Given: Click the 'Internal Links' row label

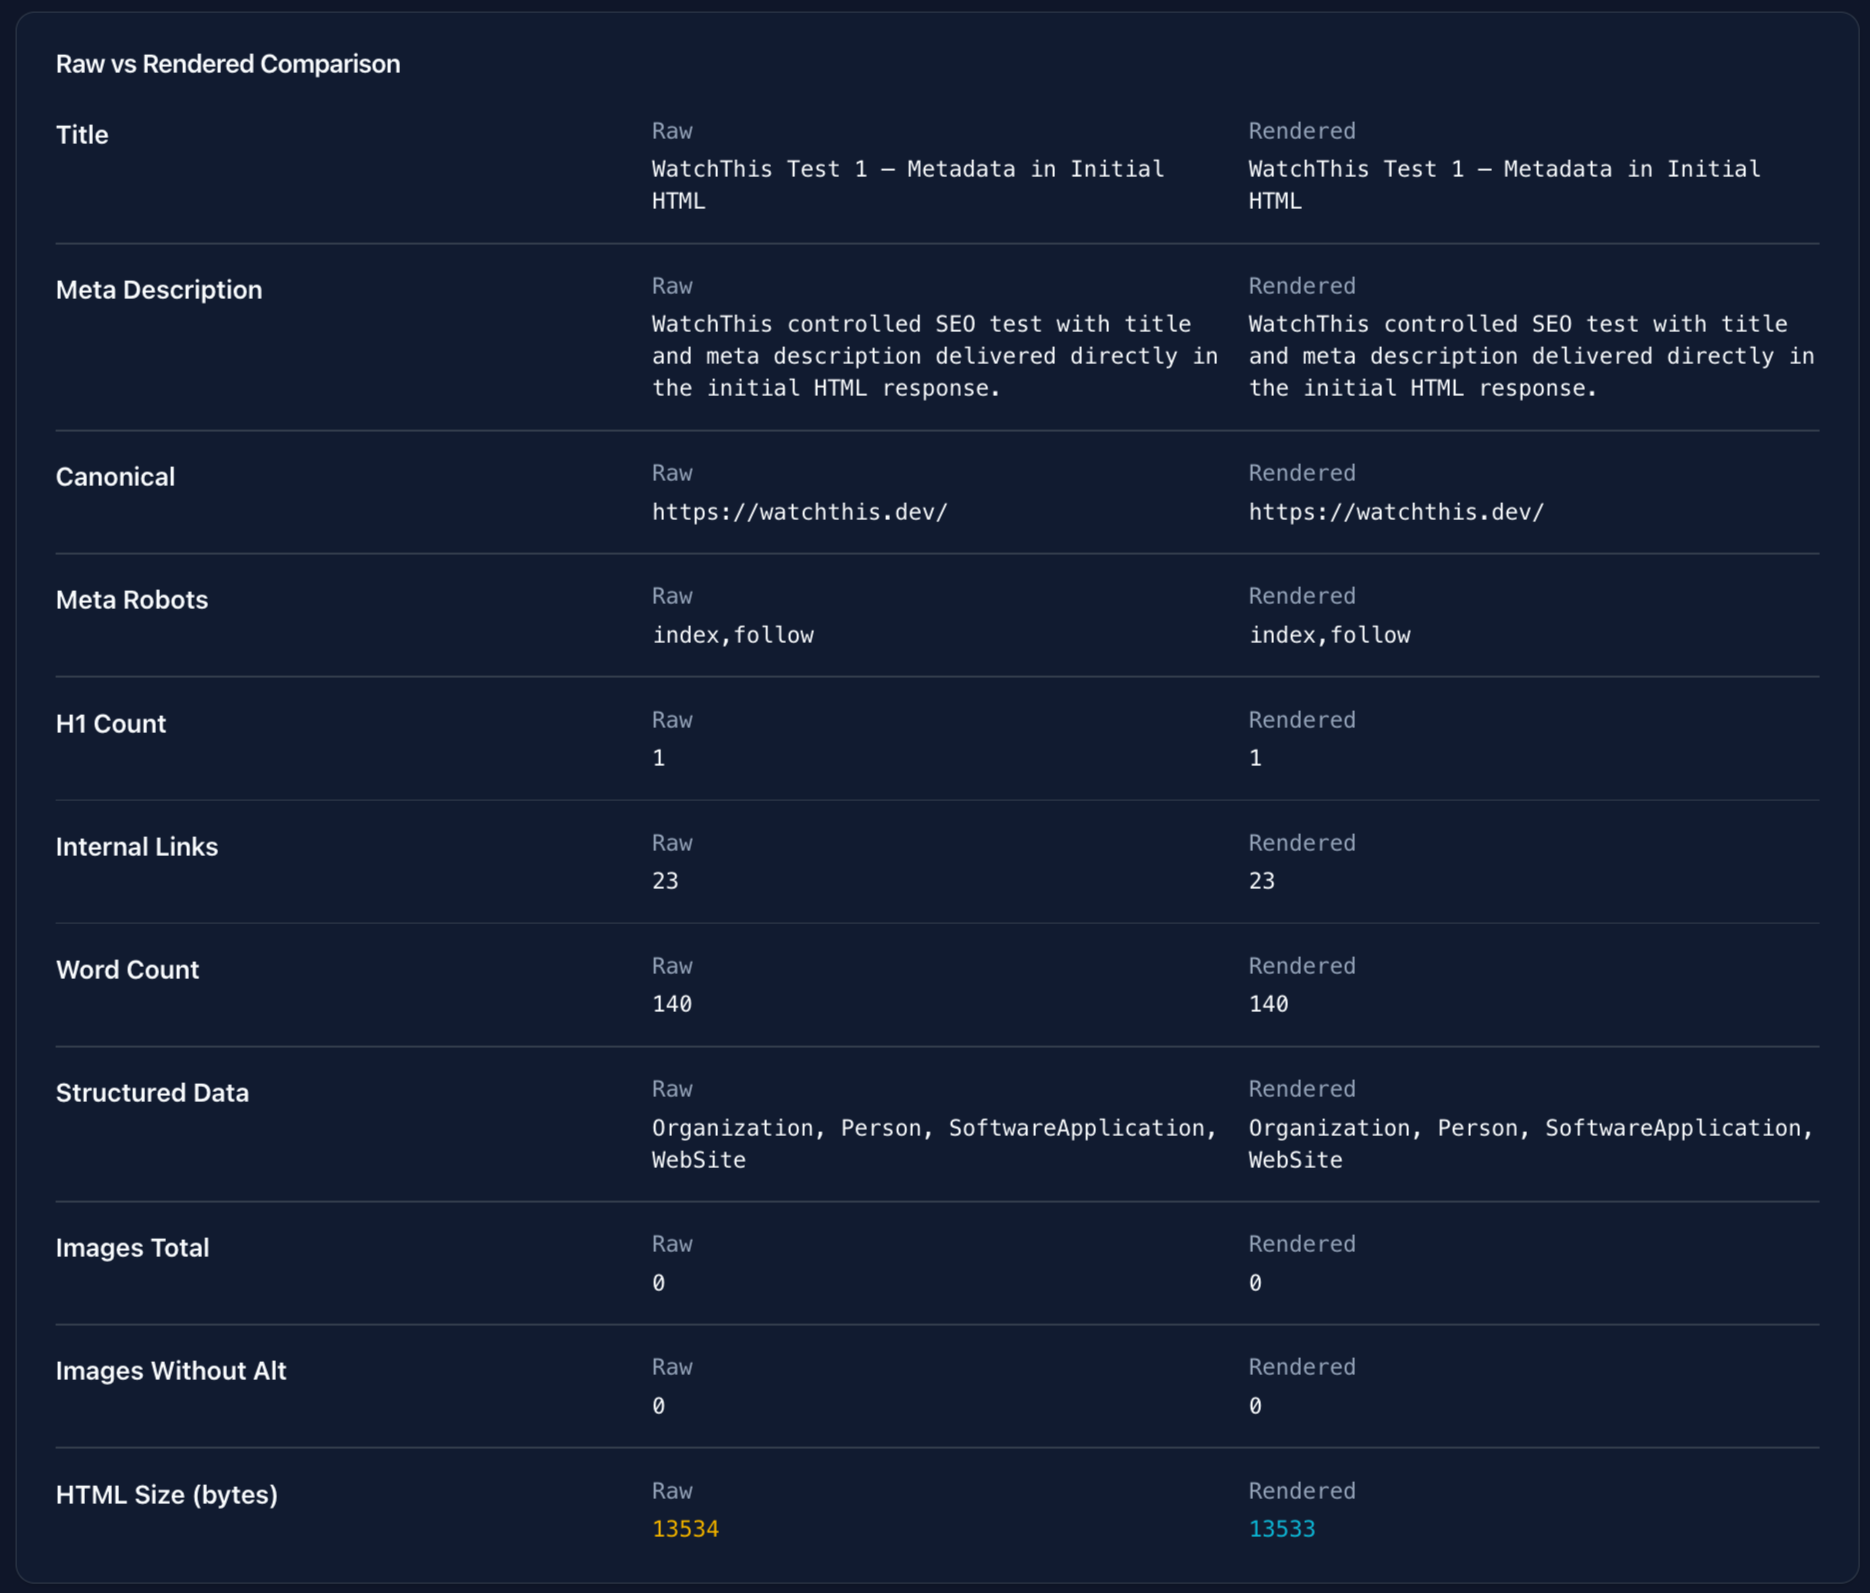Looking at the screenshot, I should click(x=137, y=847).
